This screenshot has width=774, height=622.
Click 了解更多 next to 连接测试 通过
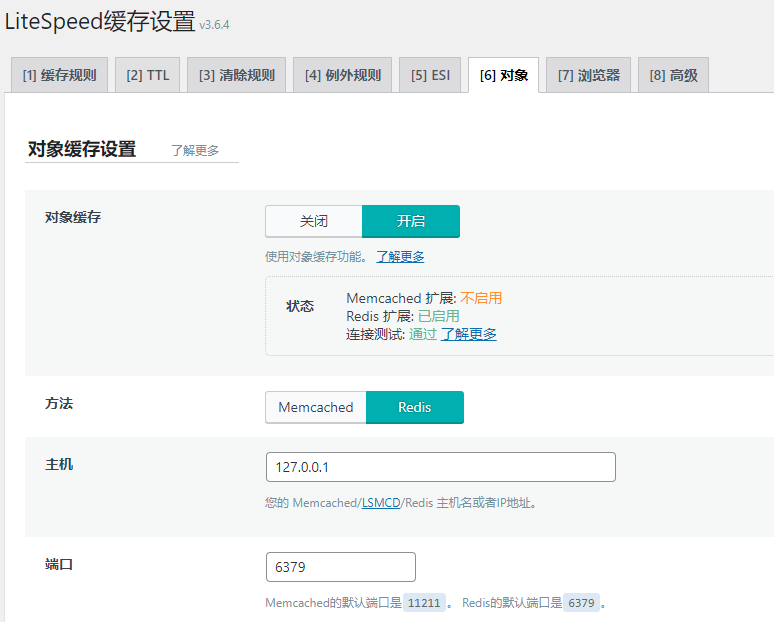click(x=469, y=334)
